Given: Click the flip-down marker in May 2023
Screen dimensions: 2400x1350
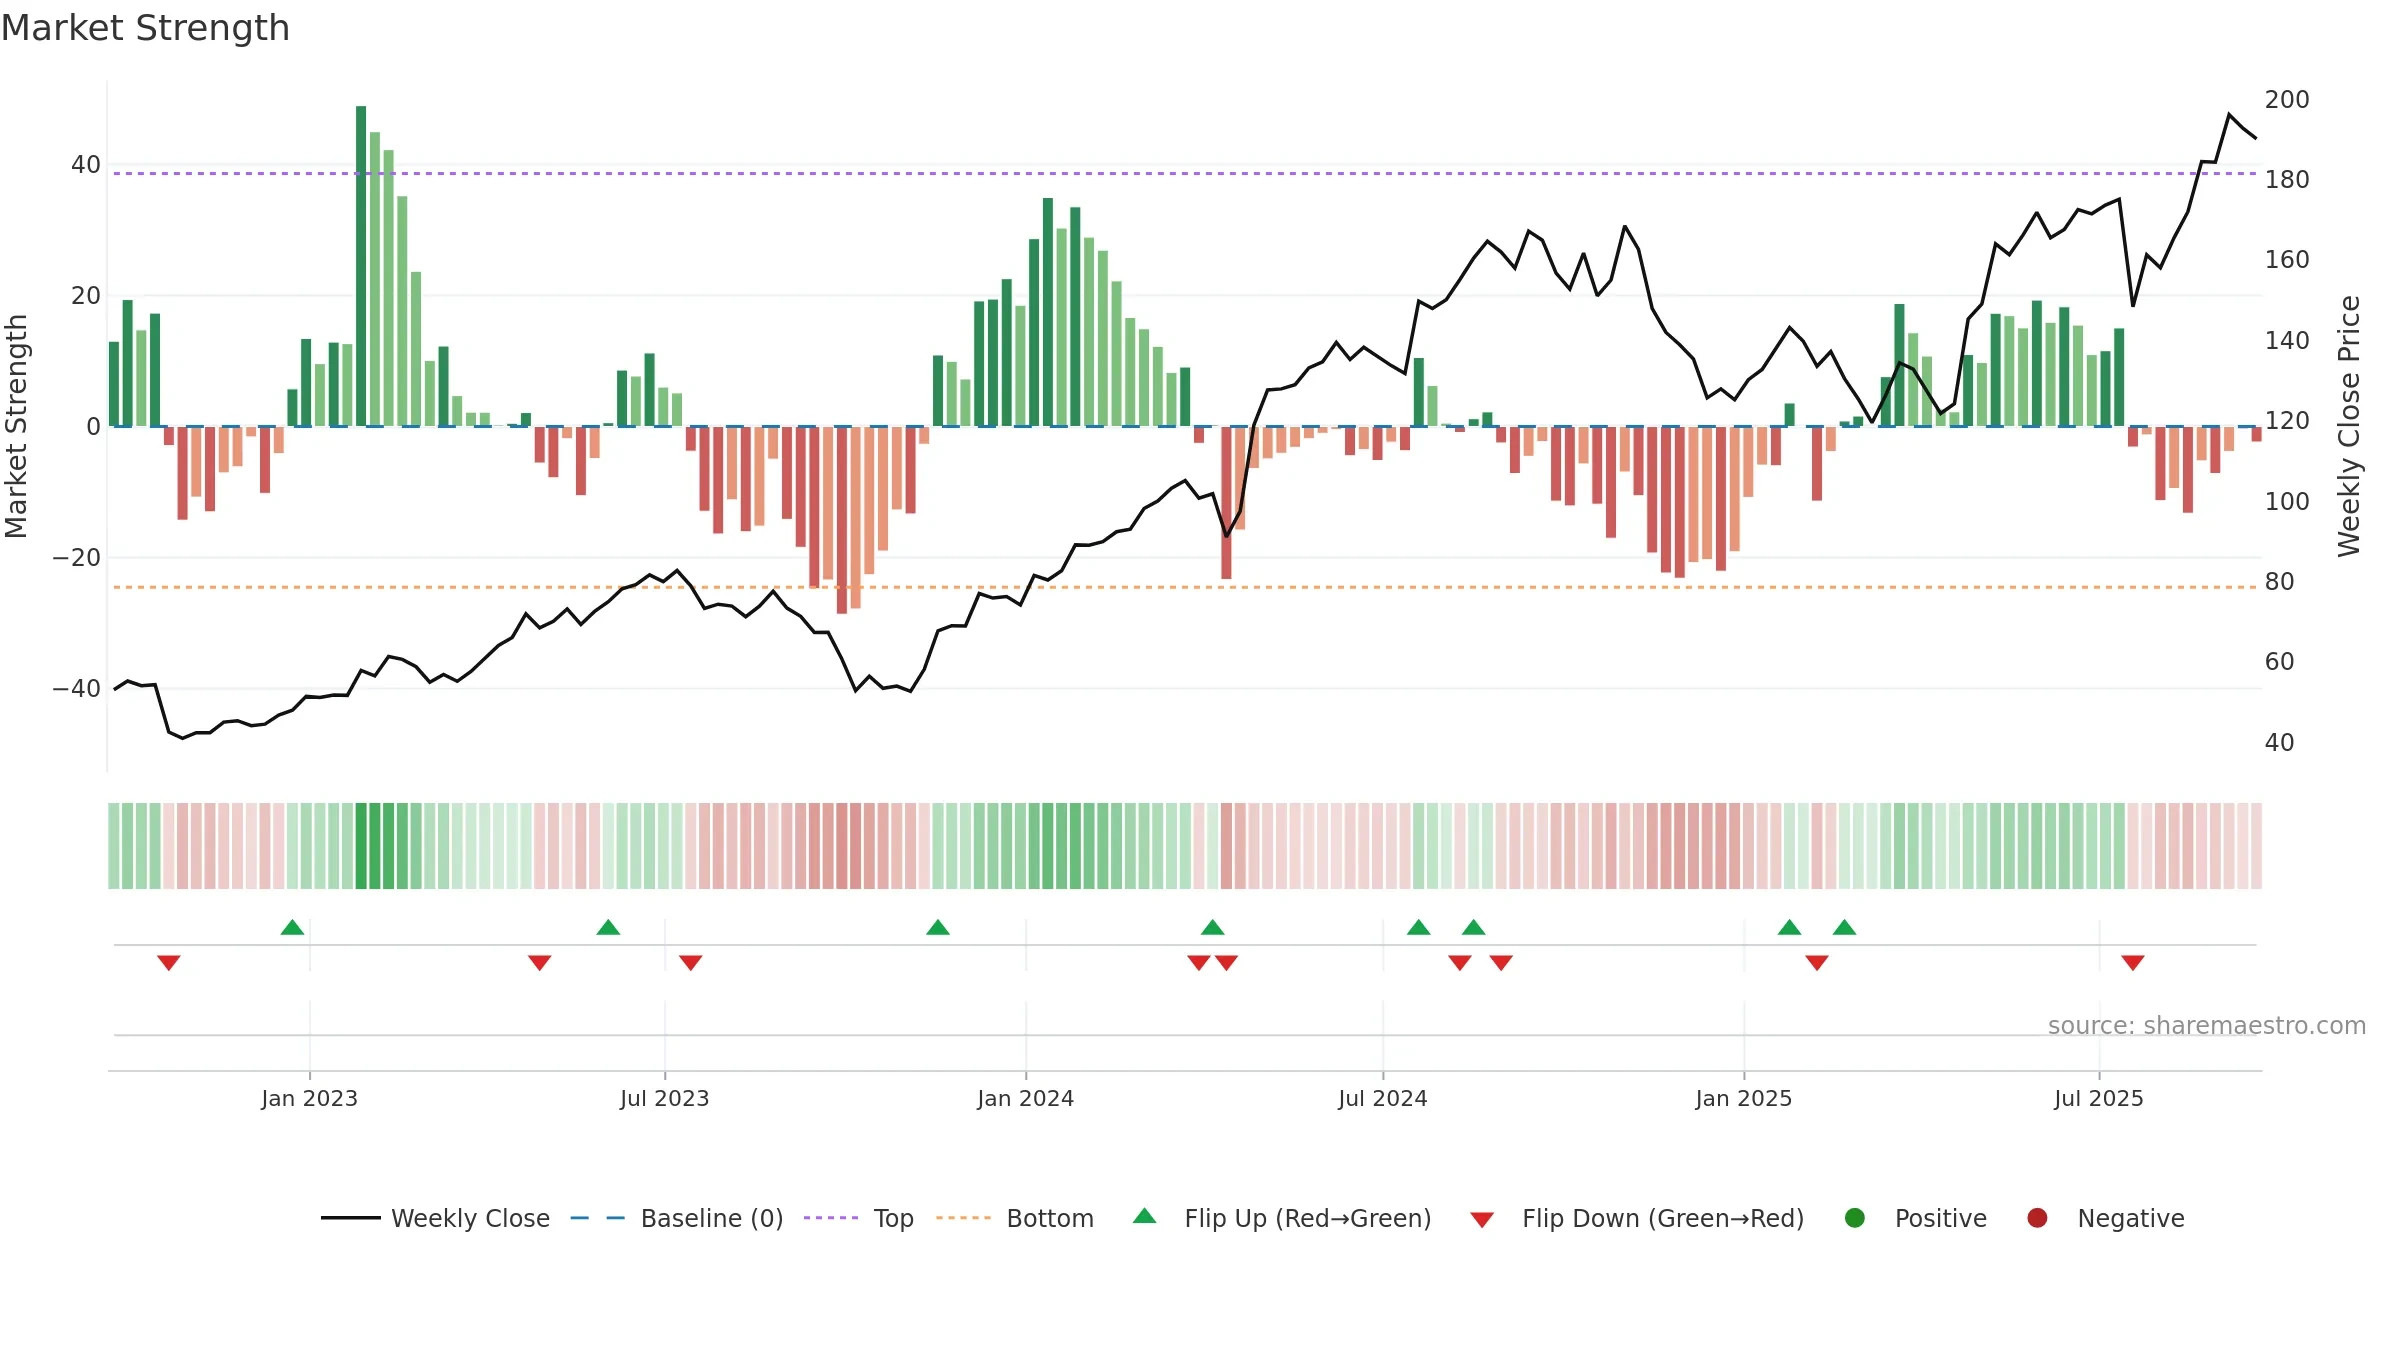Looking at the screenshot, I should tap(540, 963).
